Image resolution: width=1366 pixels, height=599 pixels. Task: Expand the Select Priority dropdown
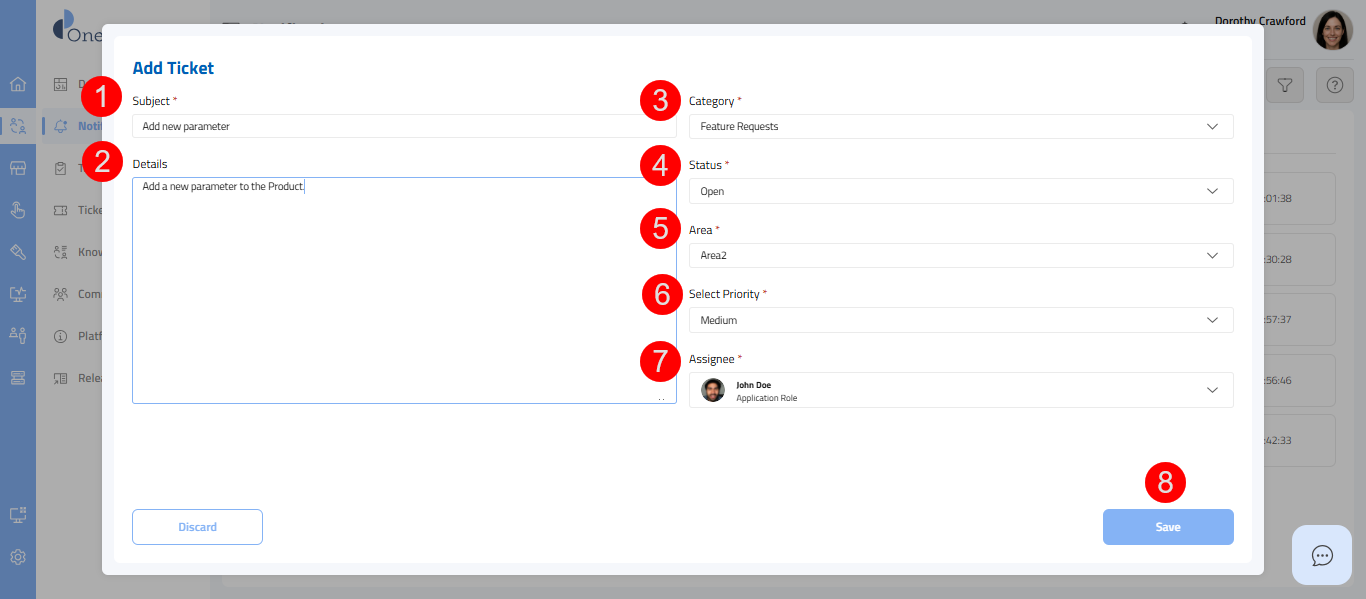[960, 320]
